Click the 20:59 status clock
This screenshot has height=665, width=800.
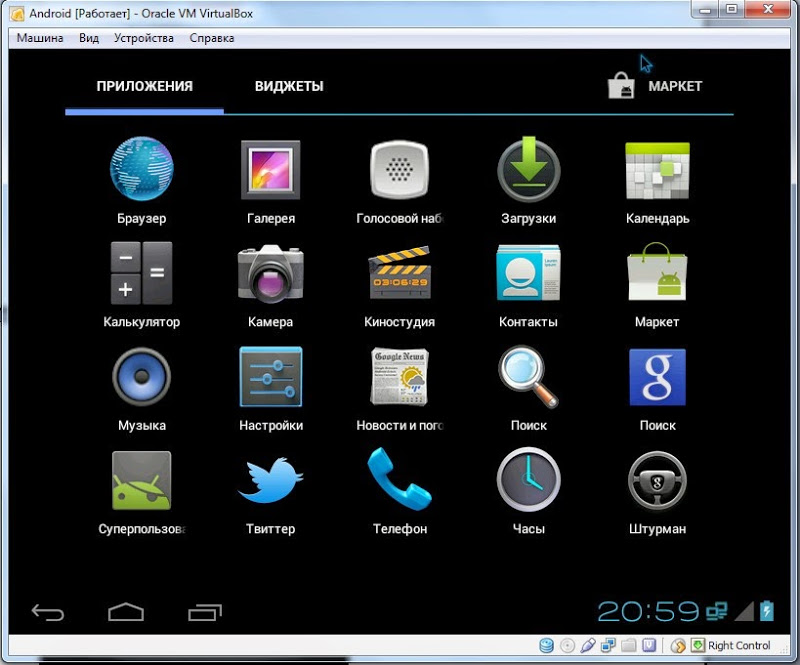(x=648, y=611)
